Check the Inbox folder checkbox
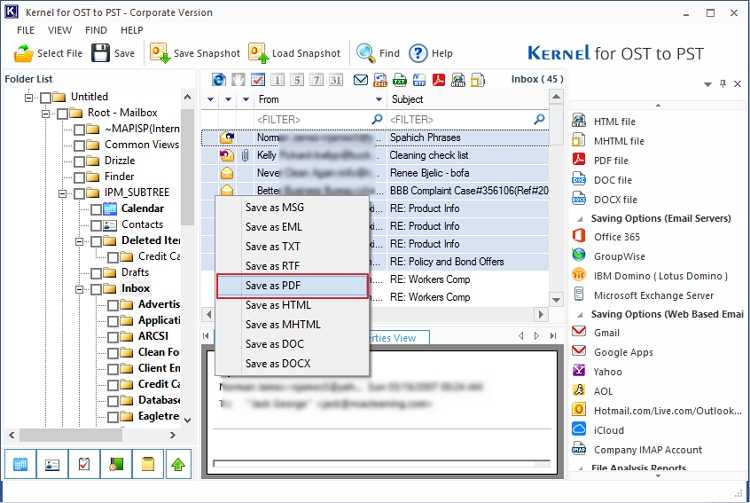 [96, 289]
